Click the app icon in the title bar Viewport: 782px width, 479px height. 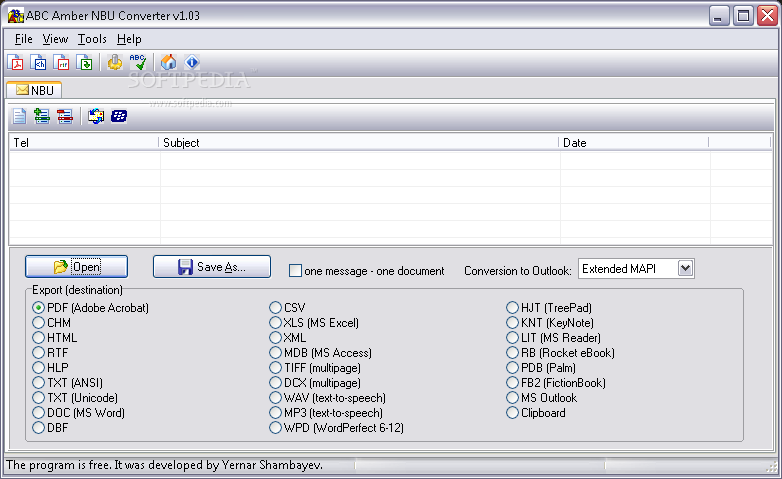point(15,15)
